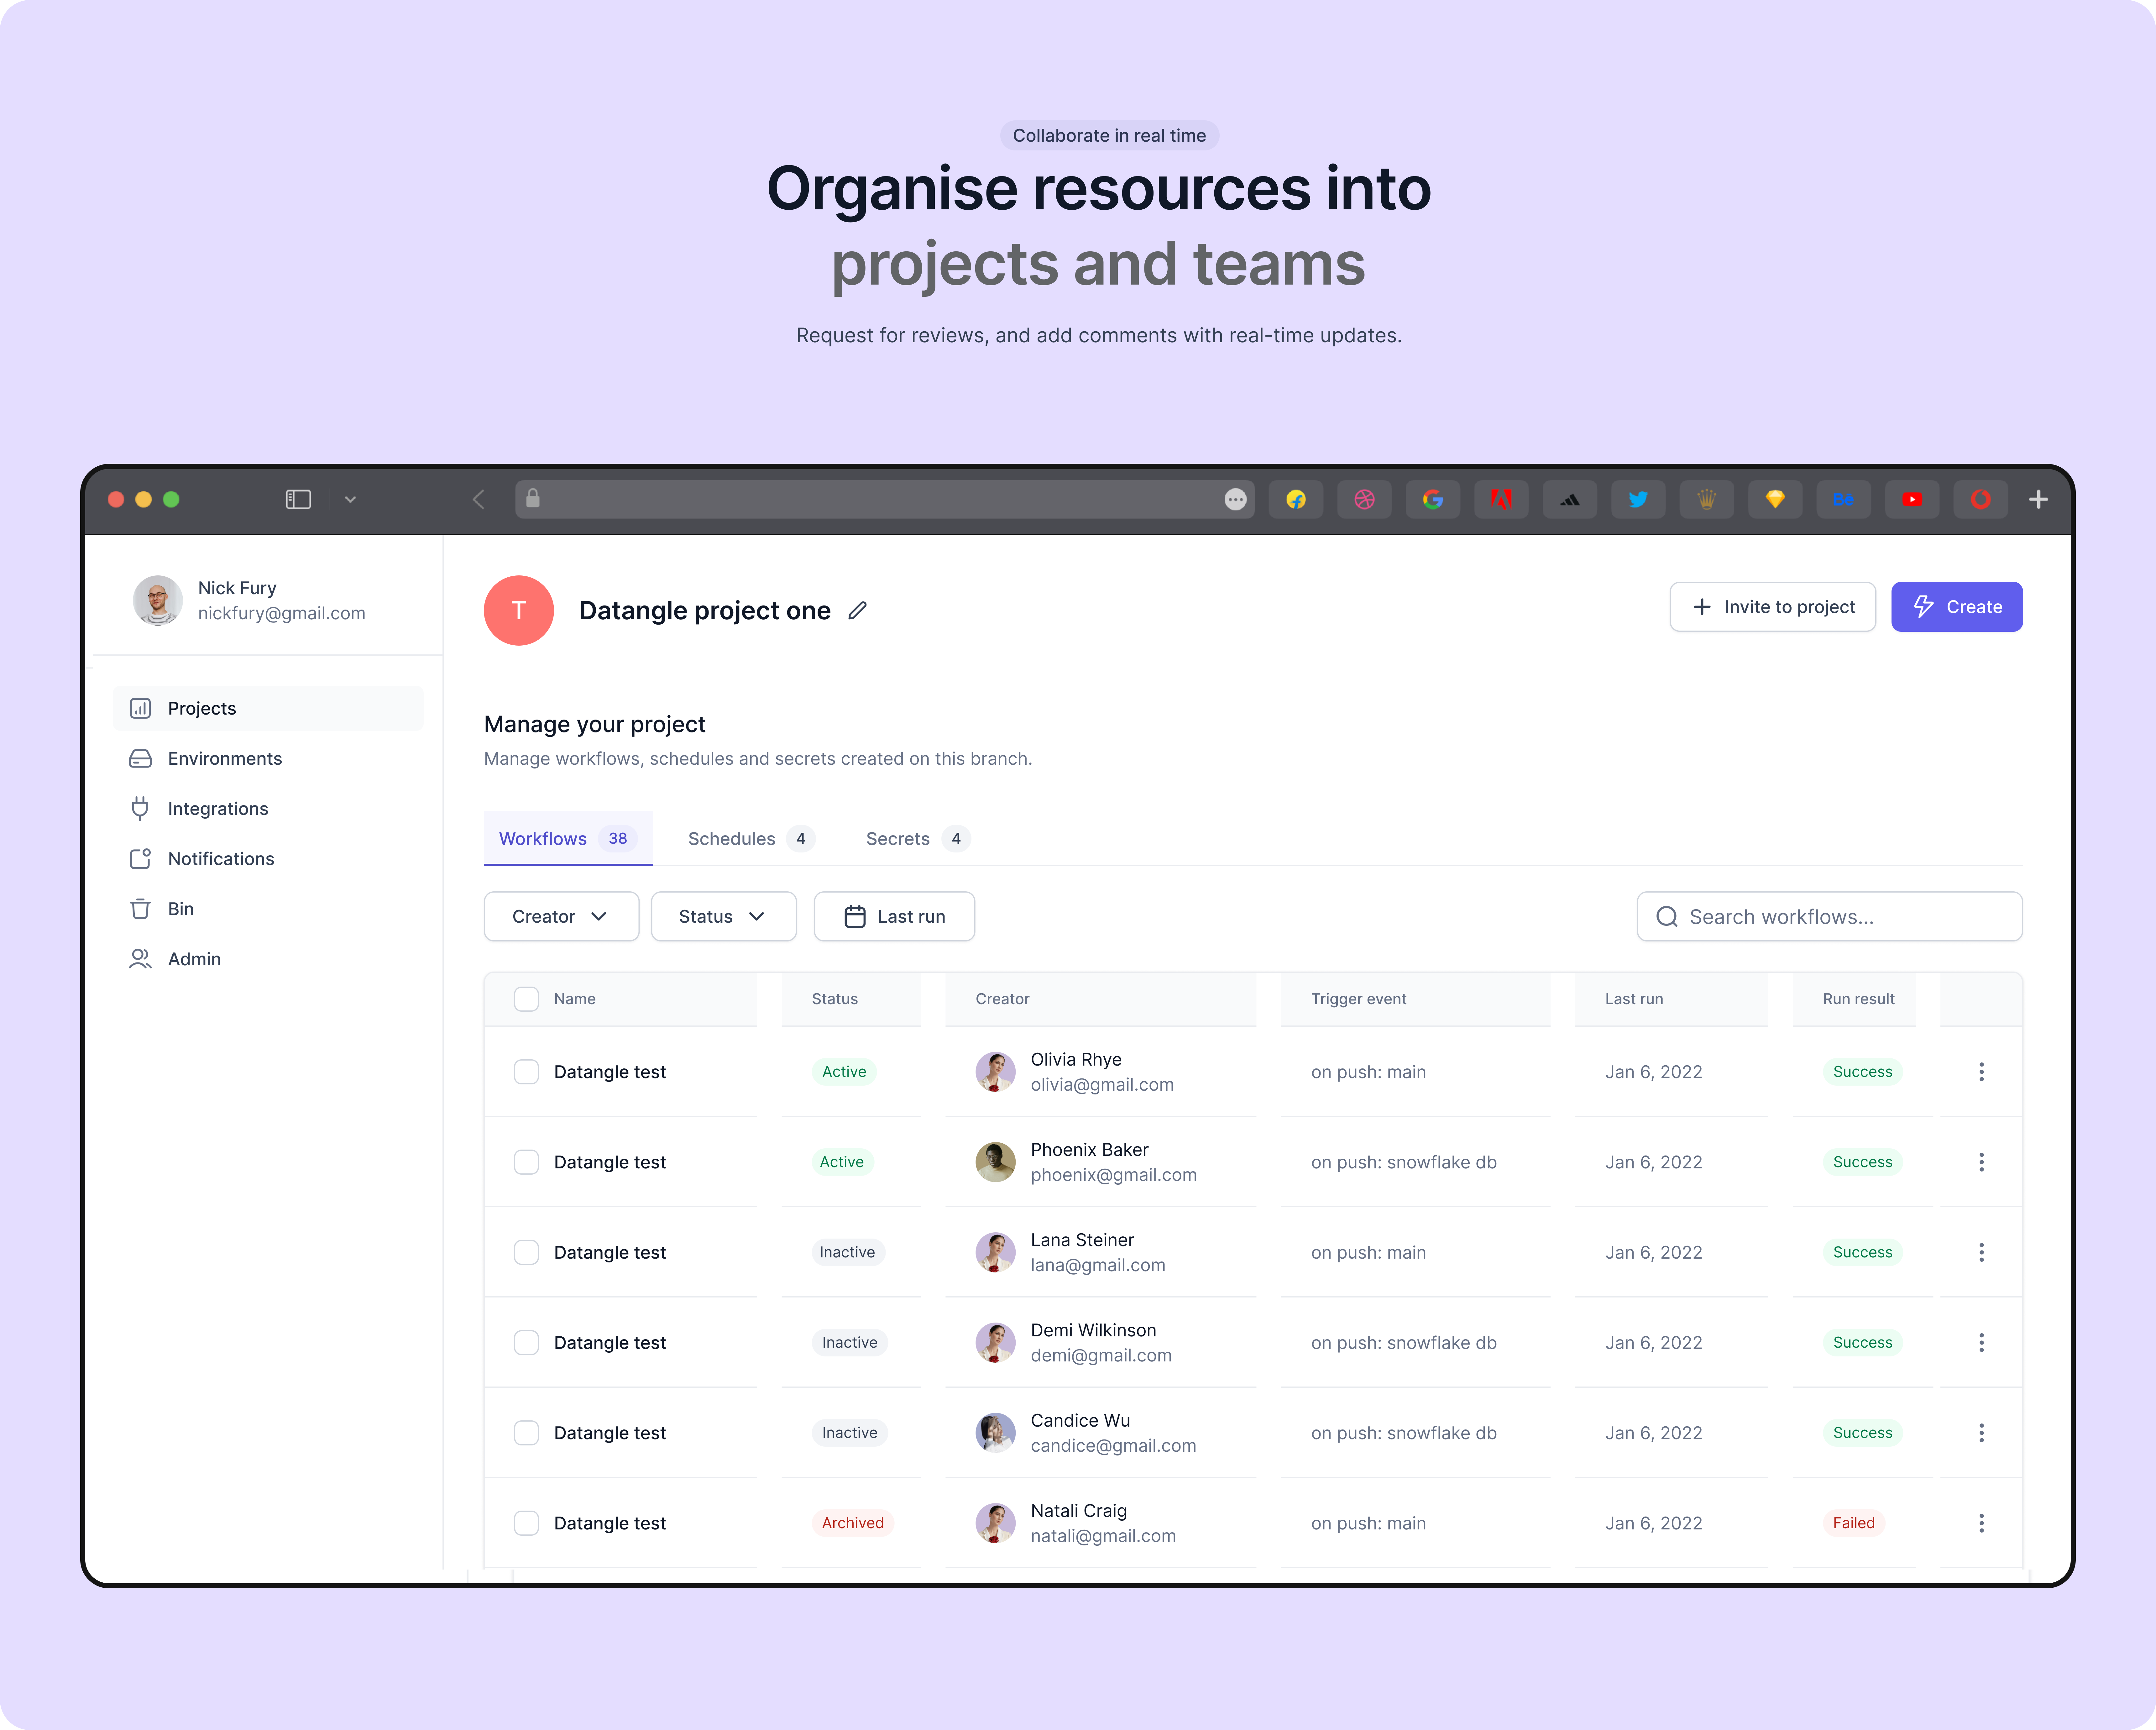This screenshot has height=1730, width=2156.
Task: Open the Dribbble bookmark tab
Action: (1364, 499)
